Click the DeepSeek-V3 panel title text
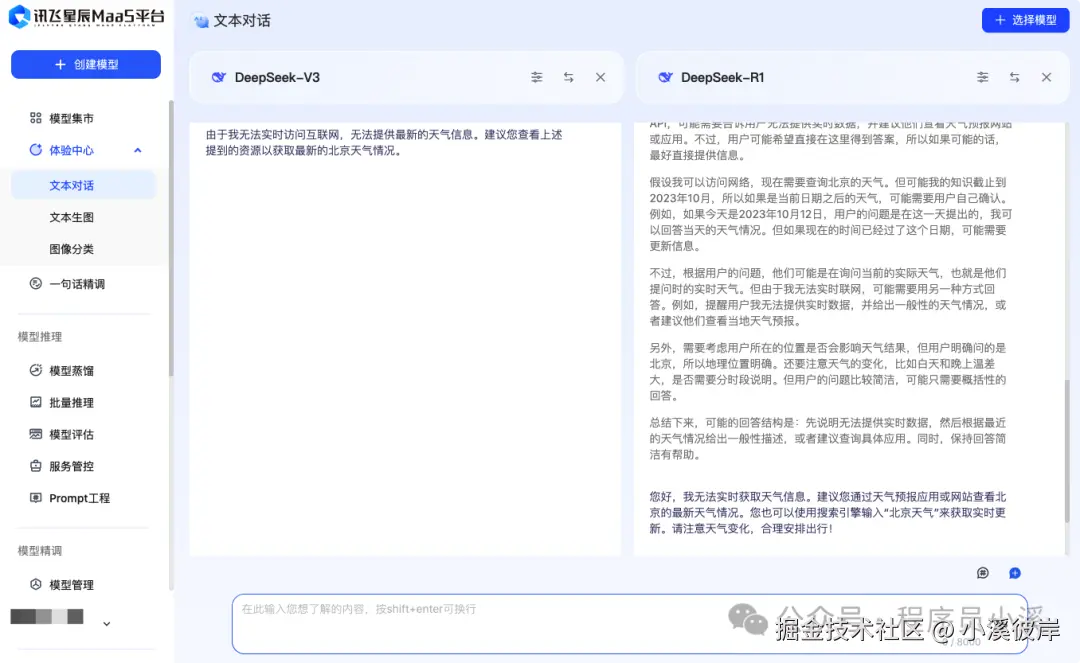The width and height of the screenshot is (1080, 663). click(x=277, y=78)
